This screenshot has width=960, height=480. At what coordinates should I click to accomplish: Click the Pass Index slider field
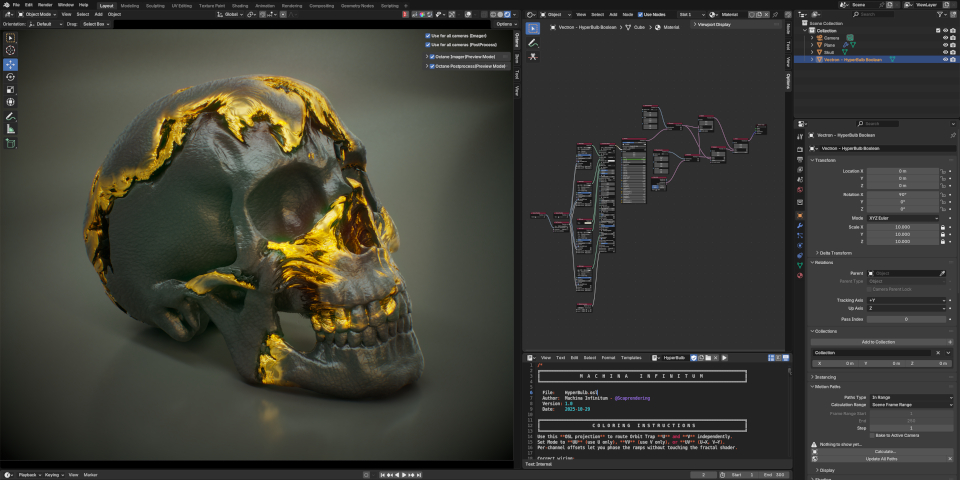(x=905, y=319)
